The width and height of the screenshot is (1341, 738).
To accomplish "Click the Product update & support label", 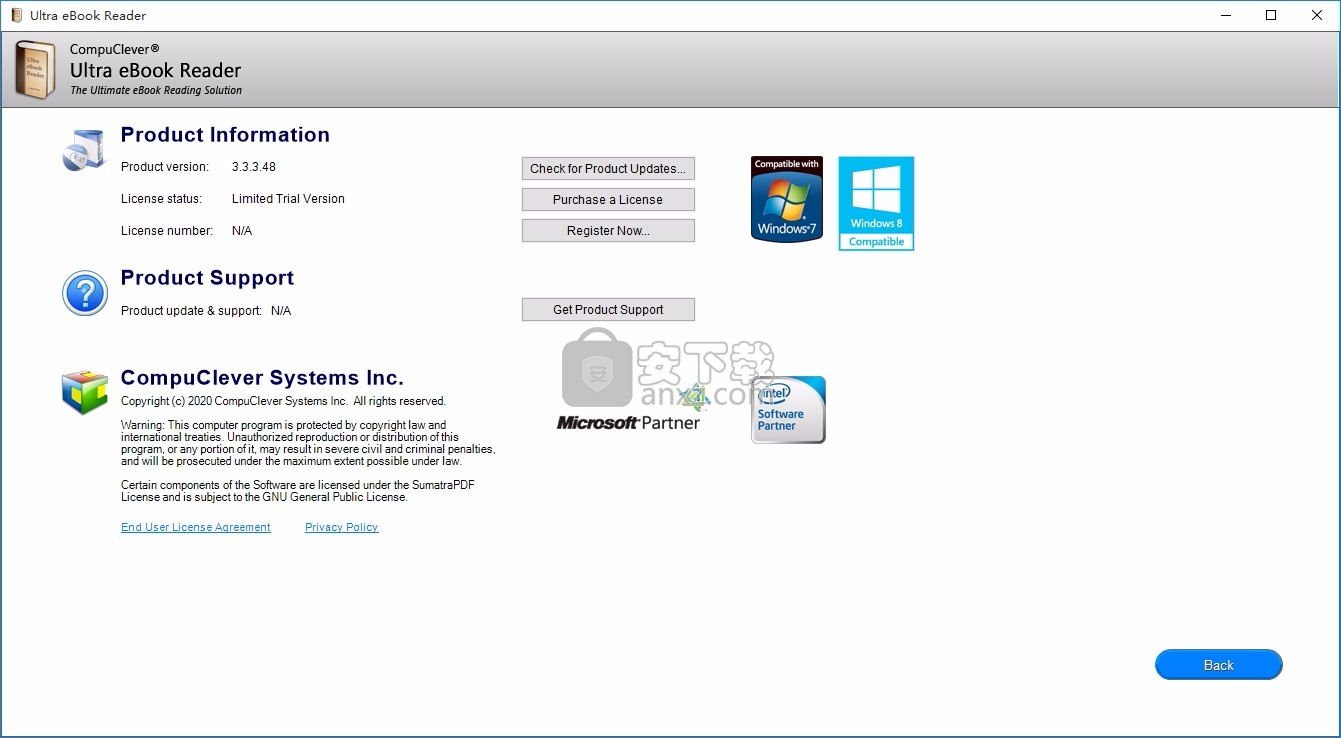I will pyautogui.click(x=191, y=310).
